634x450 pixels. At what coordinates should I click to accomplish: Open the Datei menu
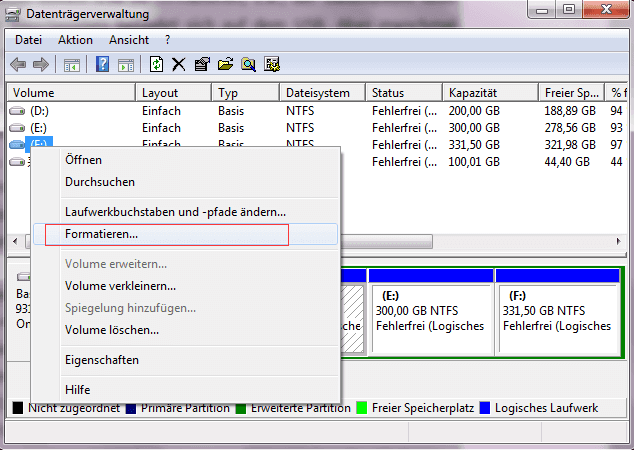pyautogui.click(x=28, y=40)
